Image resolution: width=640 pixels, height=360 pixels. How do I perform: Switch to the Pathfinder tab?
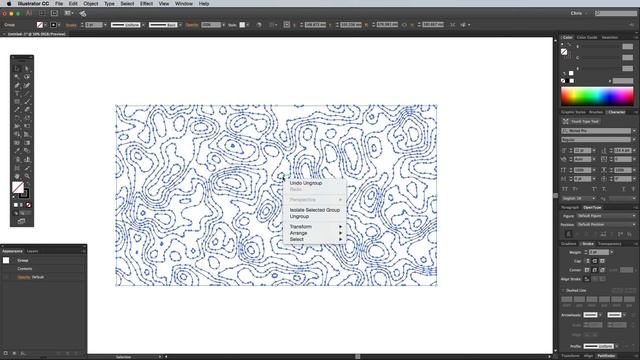coord(606,356)
